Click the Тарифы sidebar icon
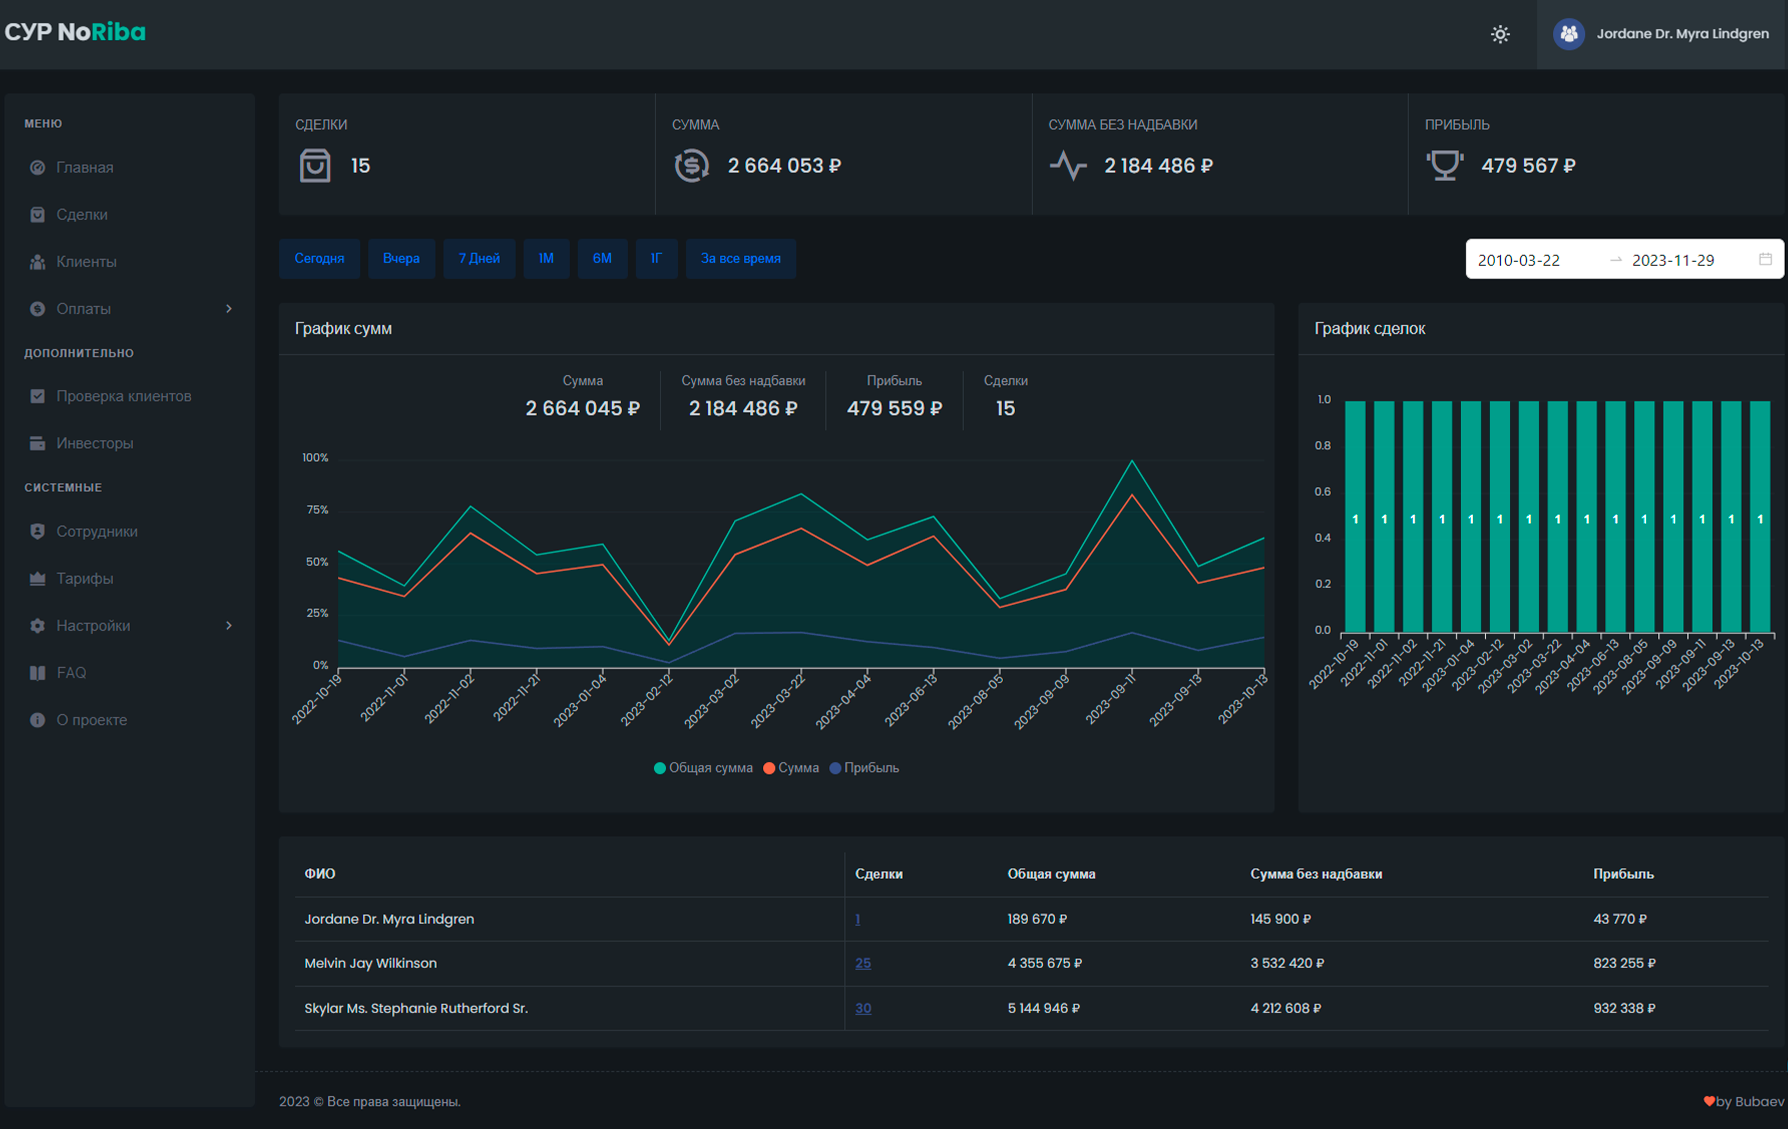 click(x=38, y=578)
